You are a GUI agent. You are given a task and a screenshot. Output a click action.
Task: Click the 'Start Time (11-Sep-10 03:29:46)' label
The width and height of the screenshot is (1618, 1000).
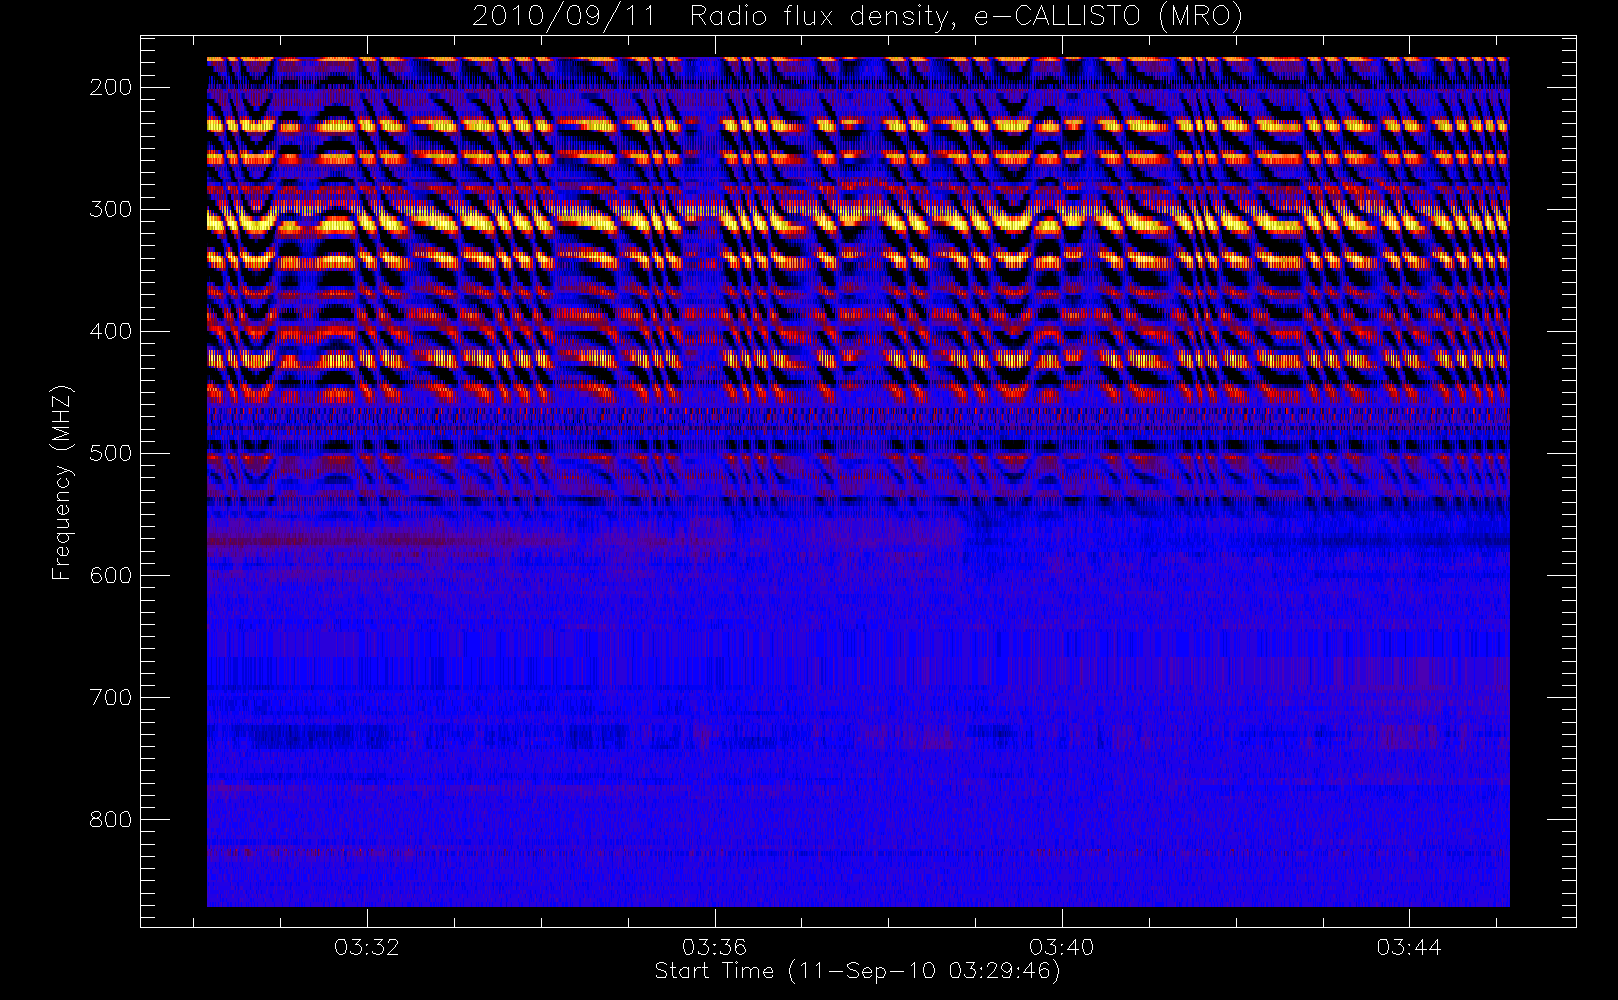pos(857,971)
